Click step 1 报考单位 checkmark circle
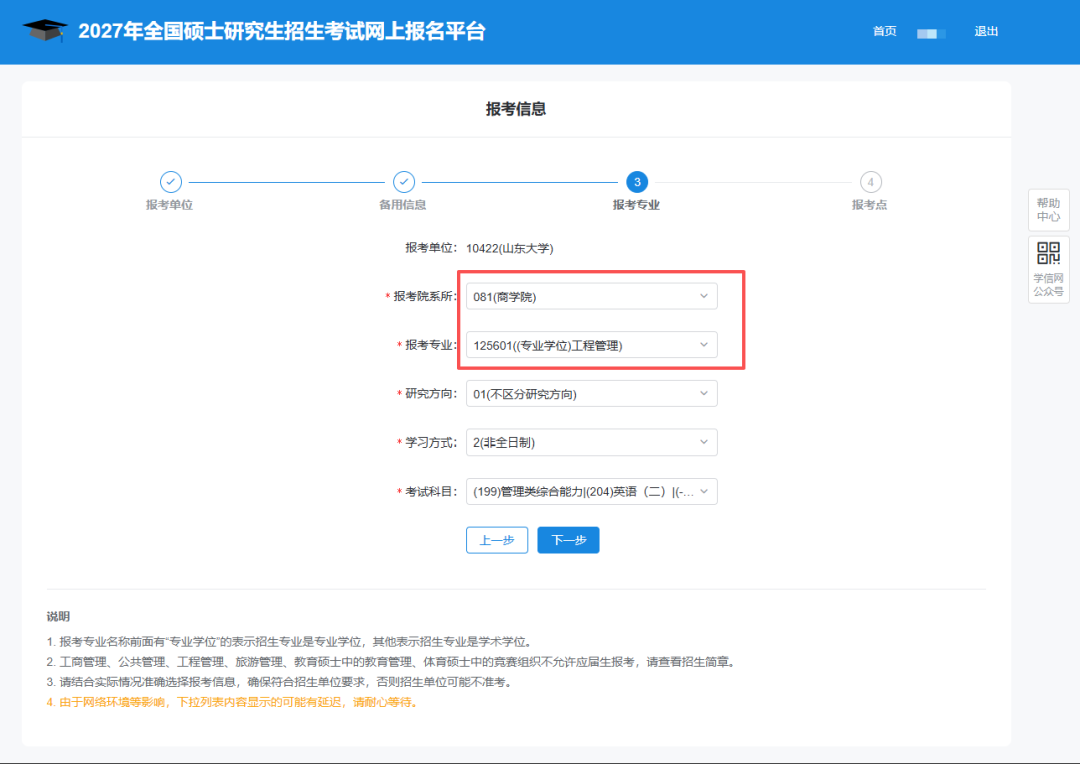 point(171,182)
